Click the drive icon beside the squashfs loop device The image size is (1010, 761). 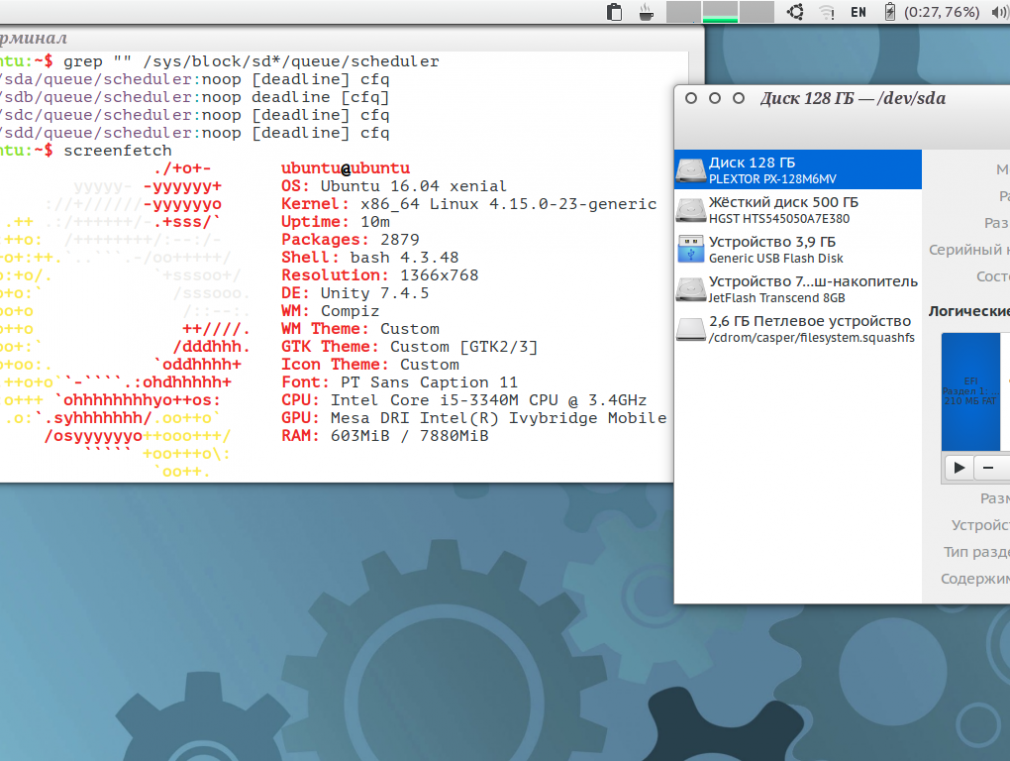tap(691, 329)
